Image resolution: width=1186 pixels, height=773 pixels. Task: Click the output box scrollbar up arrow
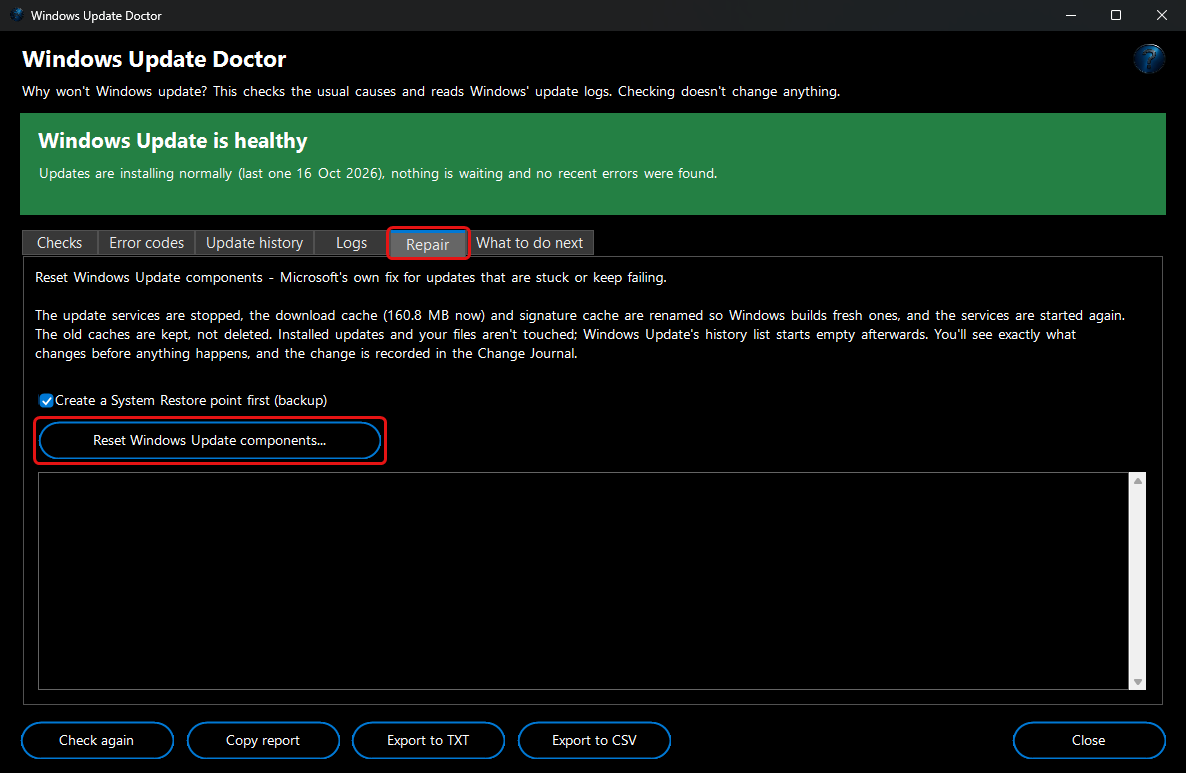(1138, 481)
